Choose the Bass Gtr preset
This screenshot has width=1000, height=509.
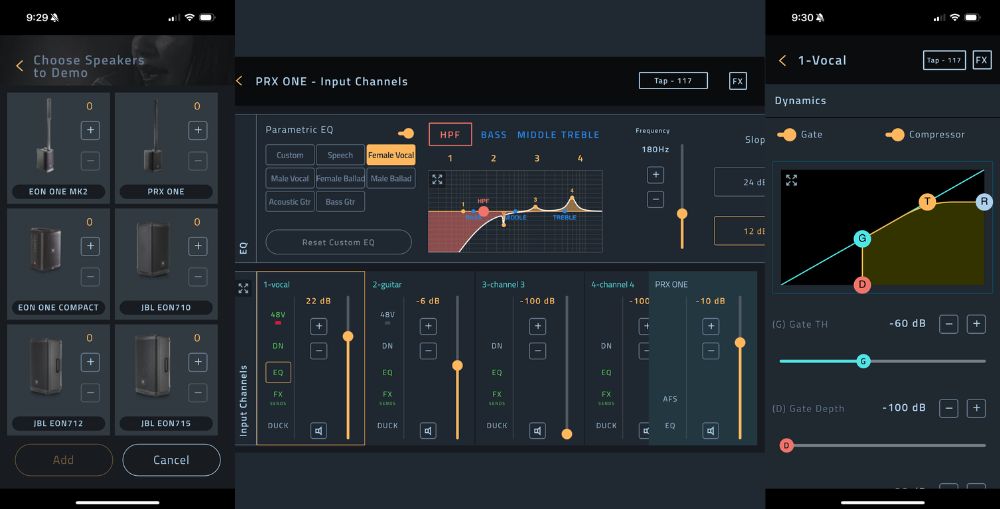[x=340, y=202]
